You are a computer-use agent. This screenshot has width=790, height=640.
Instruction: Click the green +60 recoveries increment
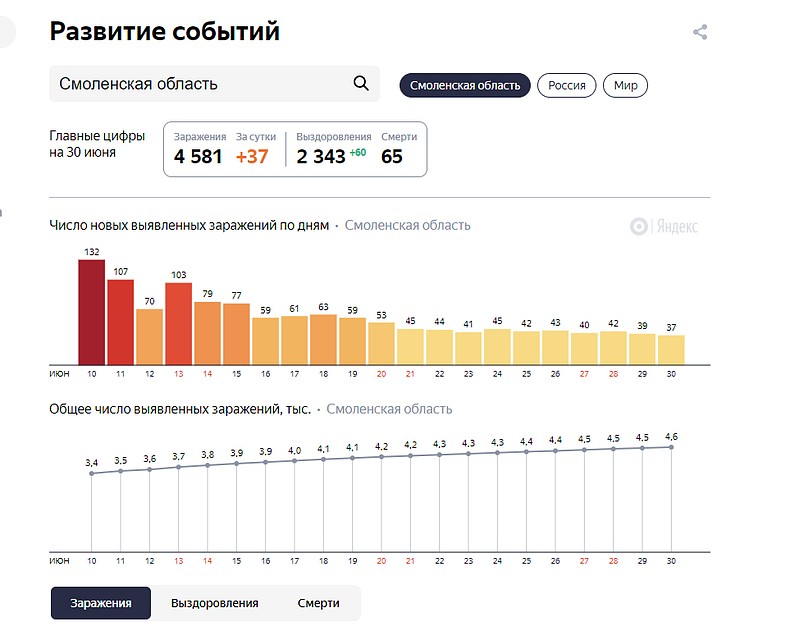coord(358,153)
